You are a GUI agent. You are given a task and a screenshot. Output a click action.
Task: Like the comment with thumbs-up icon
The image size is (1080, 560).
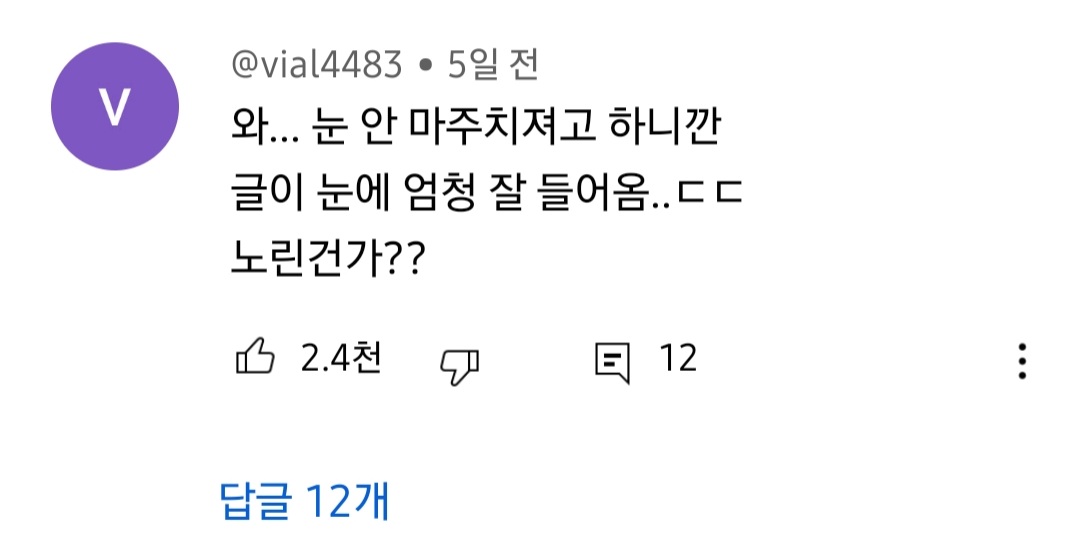pos(254,359)
